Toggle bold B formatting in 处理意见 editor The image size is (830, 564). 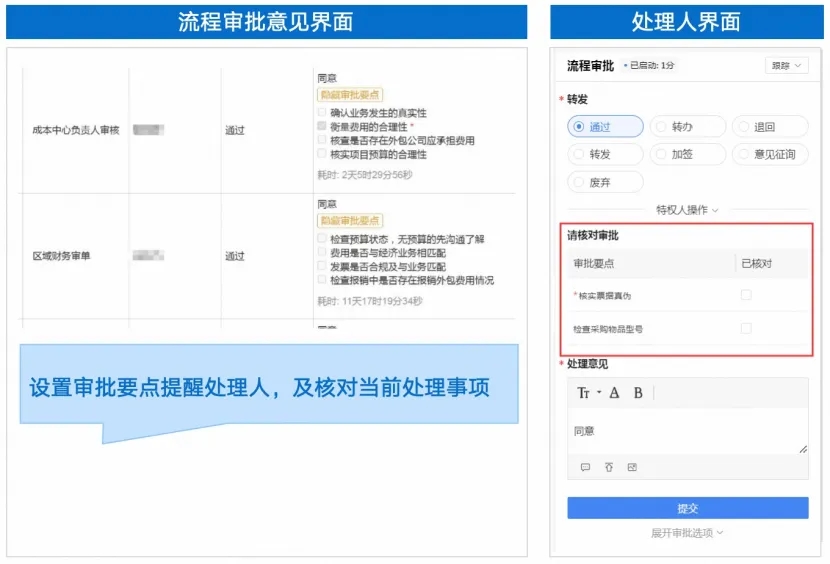(x=638, y=393)
